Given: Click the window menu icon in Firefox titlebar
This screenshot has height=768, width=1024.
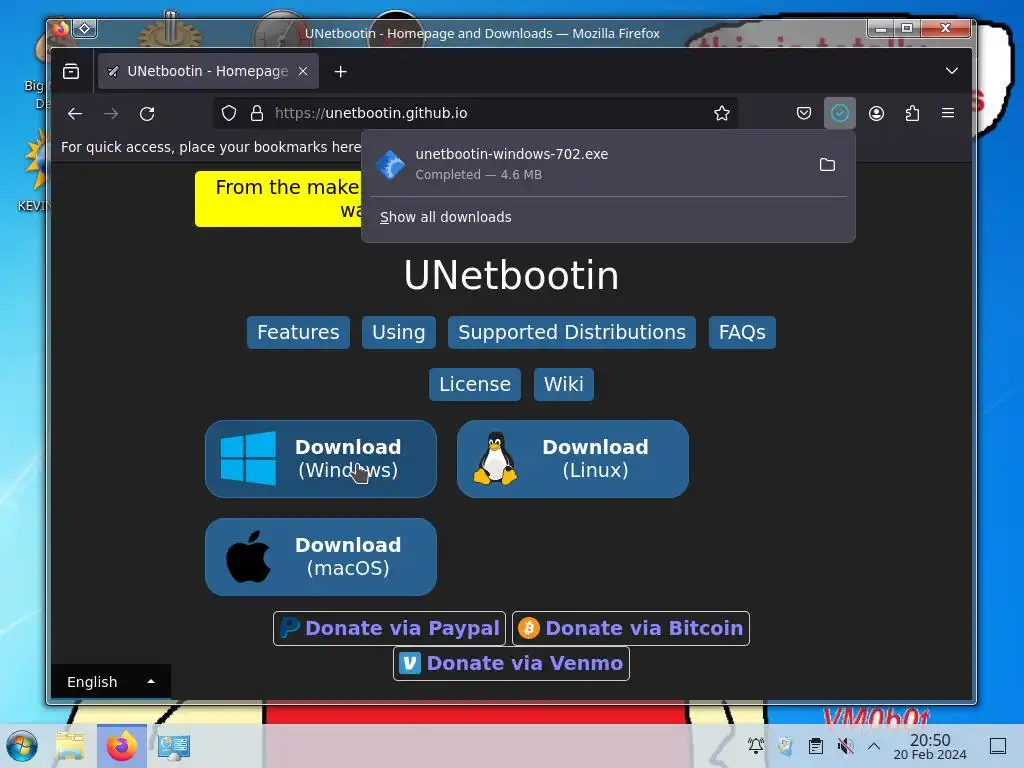Looking at the screenshot, I should (85, 28).
